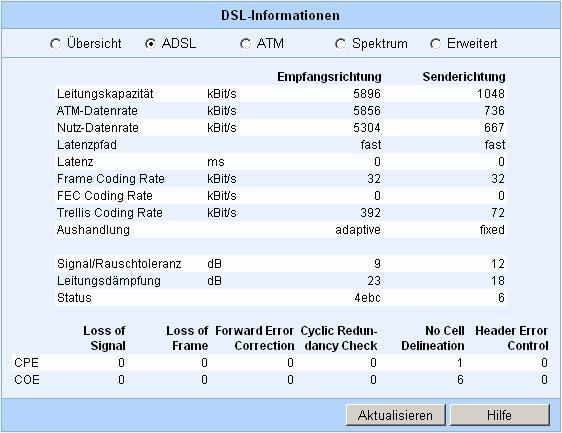Click the Leitungskapazität row label

tap(105, 94)
